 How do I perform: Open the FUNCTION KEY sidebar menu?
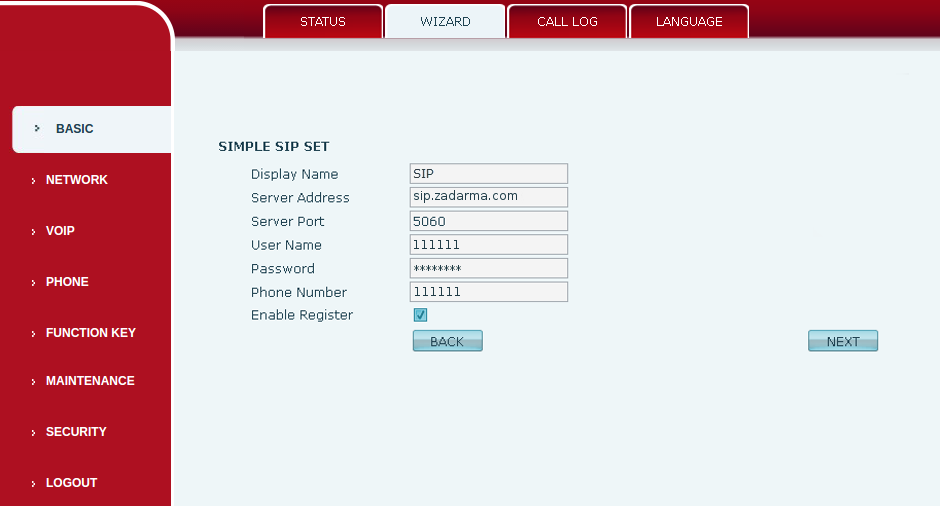click(90, 333)
